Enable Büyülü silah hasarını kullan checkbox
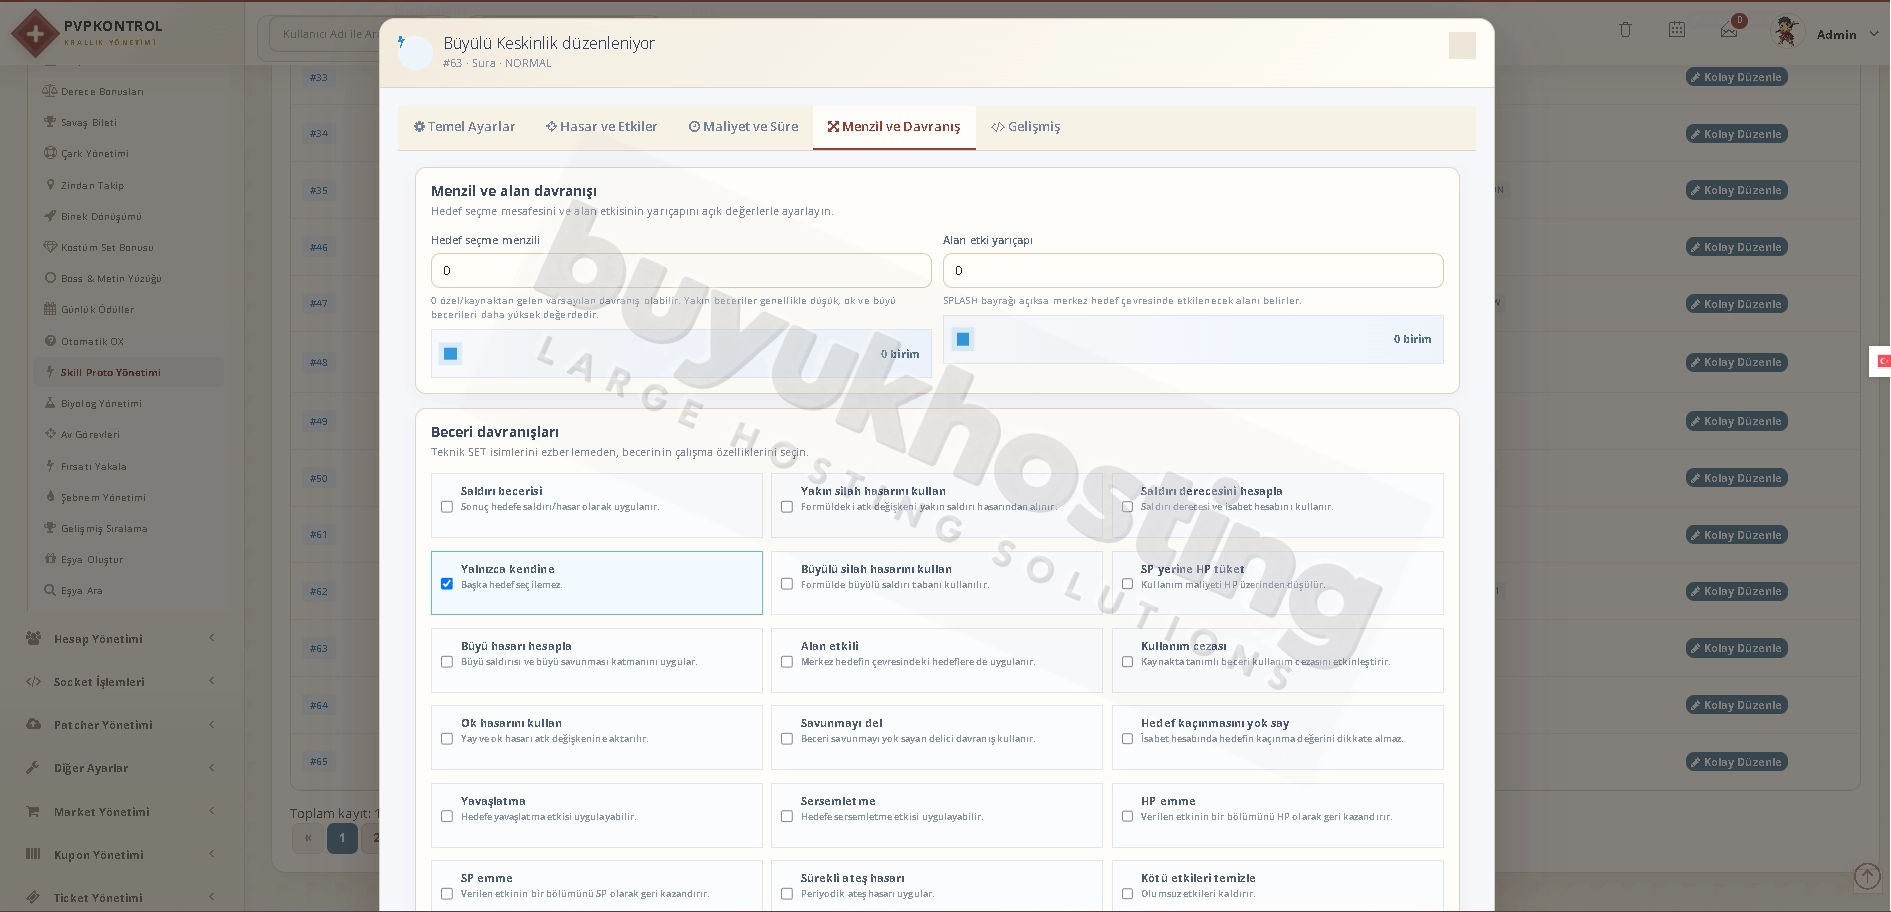 (x=787, y=584)
